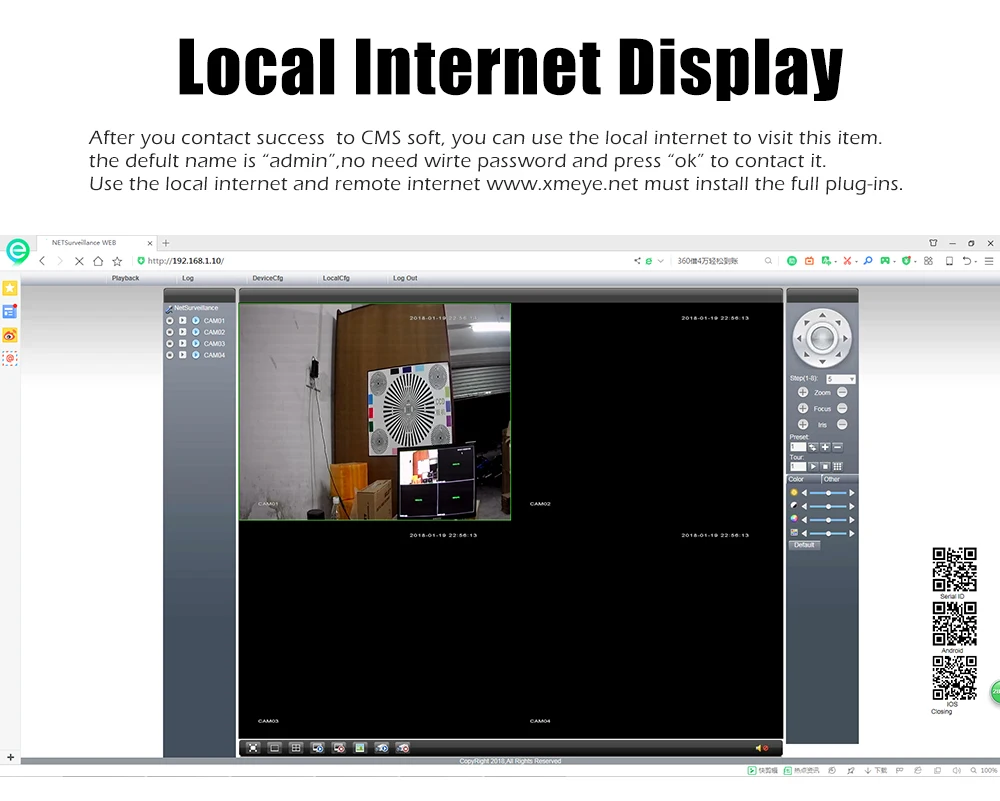Increase Focus with the plus button

pyautogui.click(x=803, y=408)
